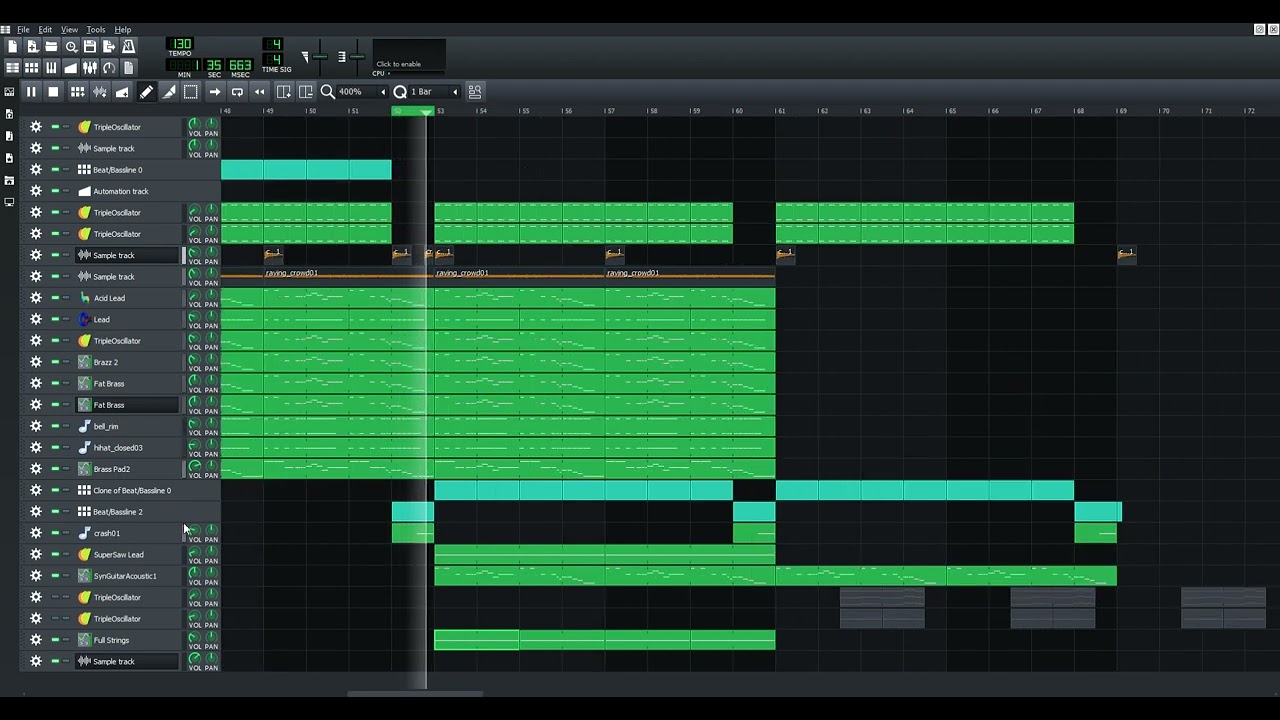1280x720 pixels.
Task: Mute the Acid Lead track
Action: click(55, 298)
